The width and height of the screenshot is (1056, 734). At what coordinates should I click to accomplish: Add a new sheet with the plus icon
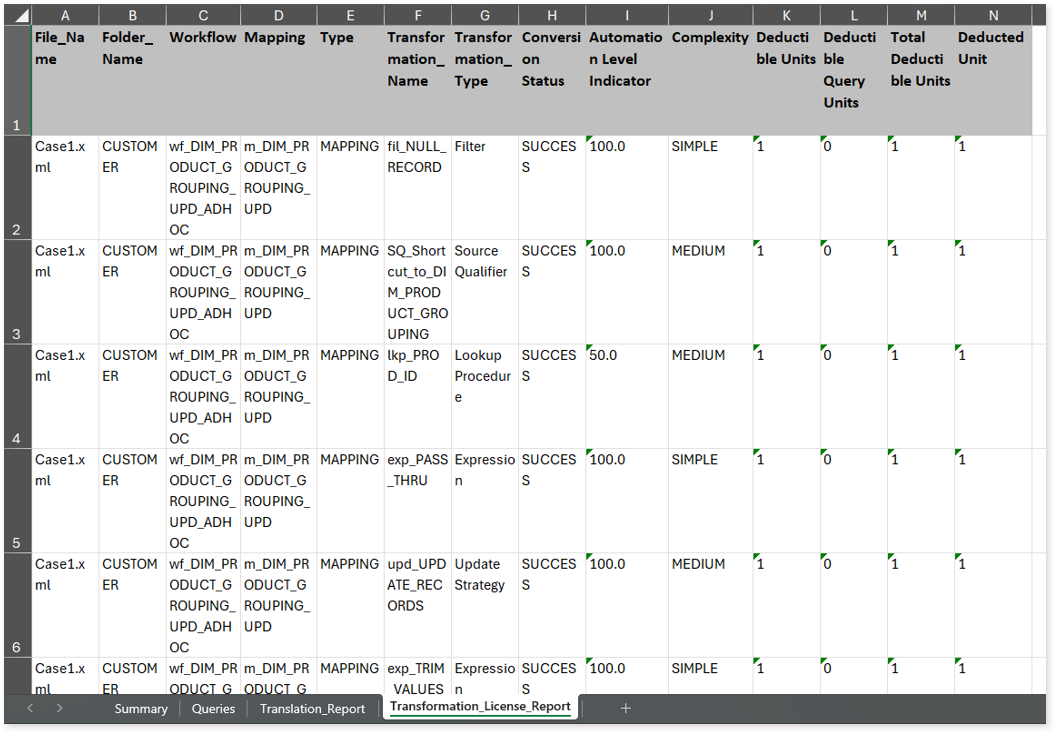[x=626, y=708]
